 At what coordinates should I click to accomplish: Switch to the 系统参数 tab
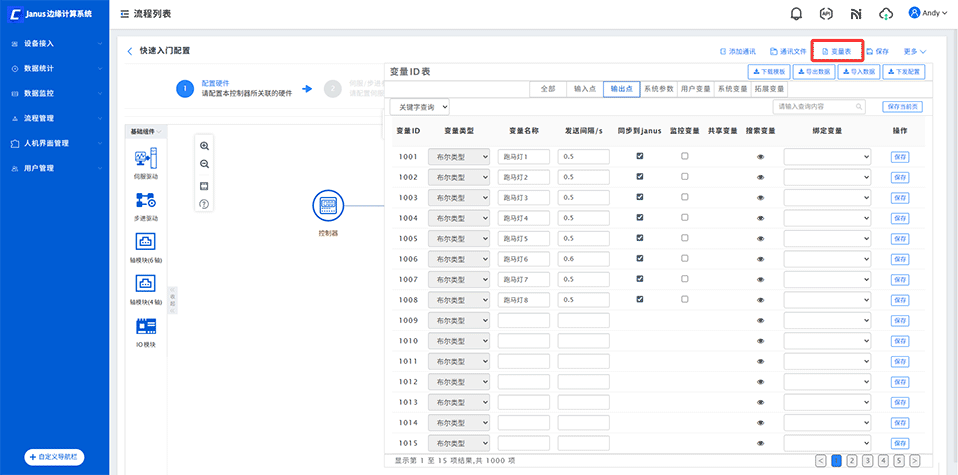point(658,88)
